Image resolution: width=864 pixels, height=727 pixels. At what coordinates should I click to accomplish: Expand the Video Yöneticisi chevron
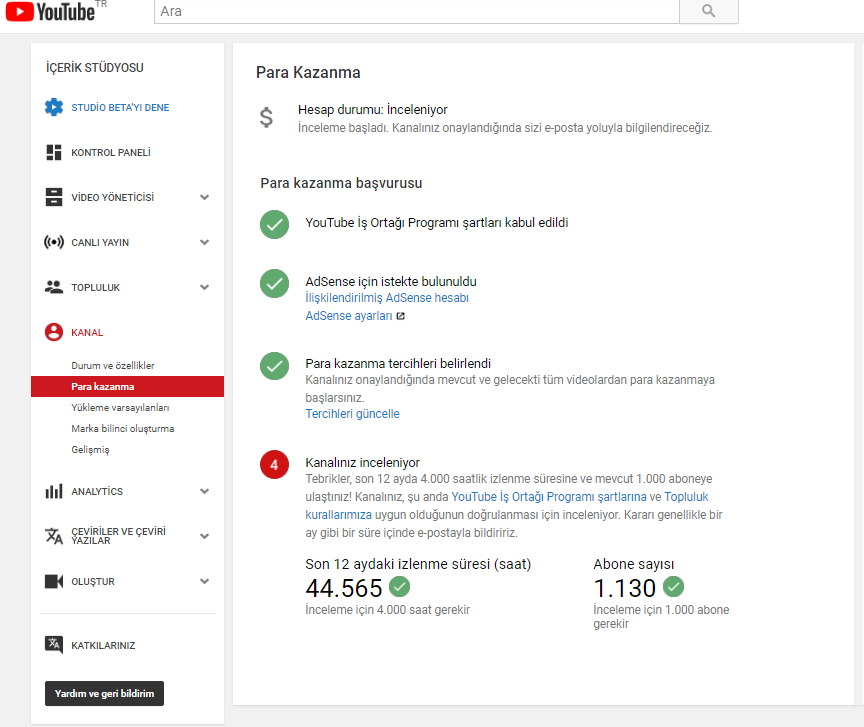[x=204, y=197]
